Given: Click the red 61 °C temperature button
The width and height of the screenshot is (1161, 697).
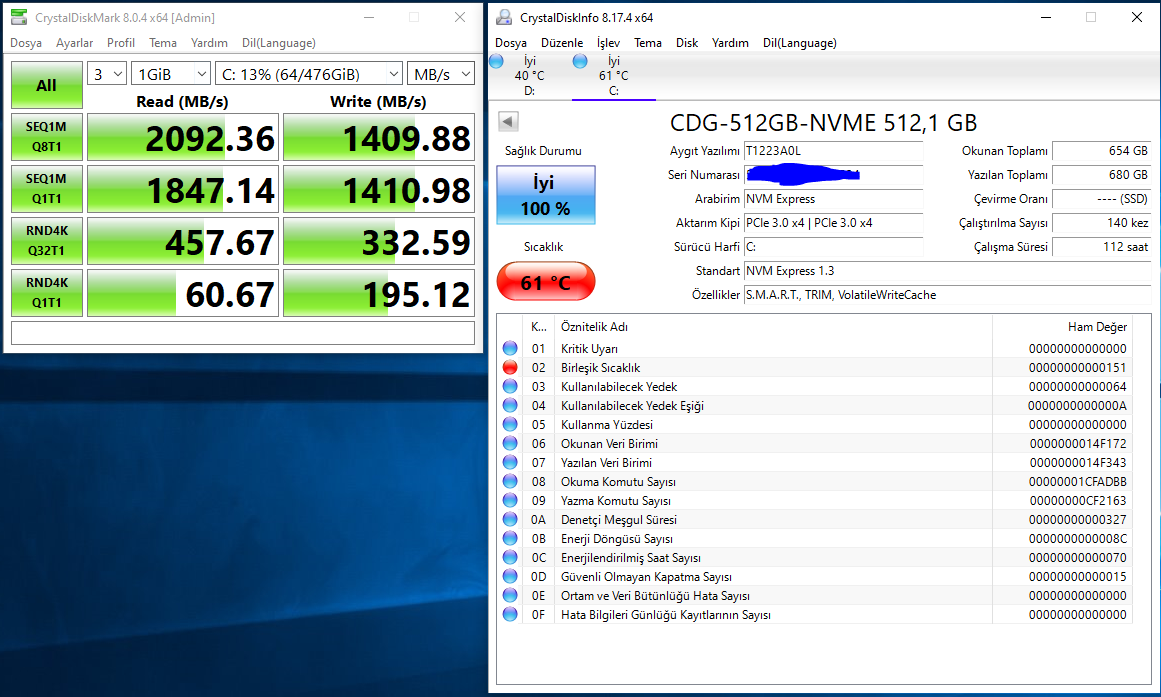Looking at the screenshot, I should [x=546, y=281].
